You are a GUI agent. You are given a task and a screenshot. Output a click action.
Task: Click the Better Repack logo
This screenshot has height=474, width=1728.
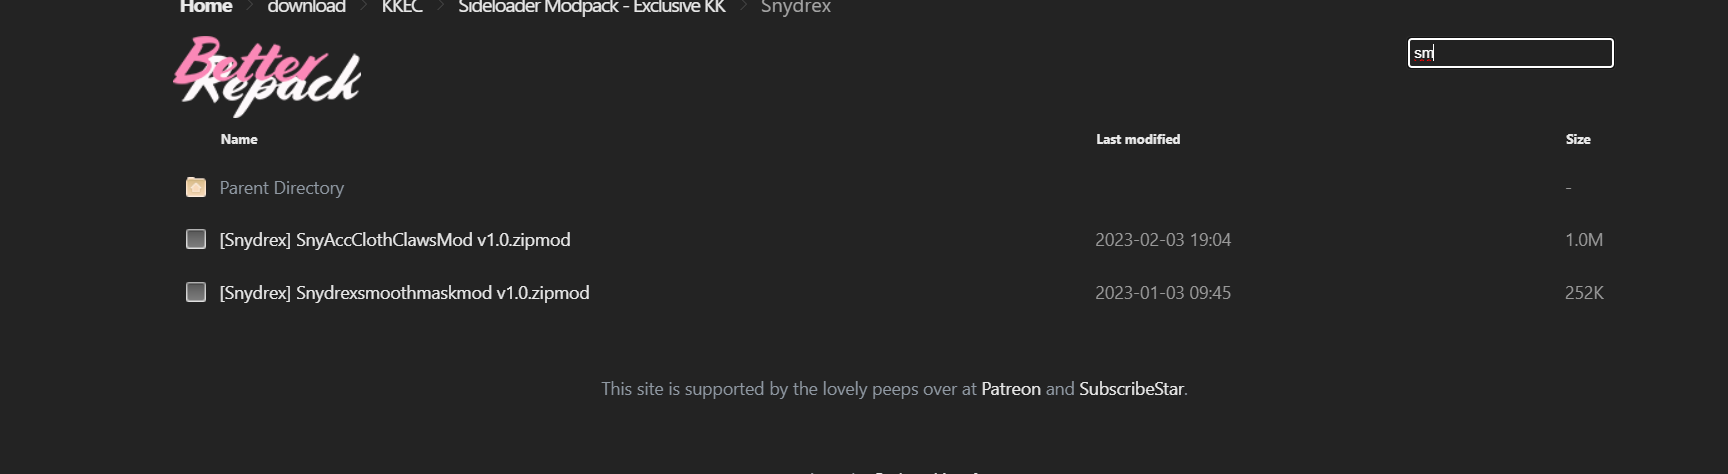(267, 76)
